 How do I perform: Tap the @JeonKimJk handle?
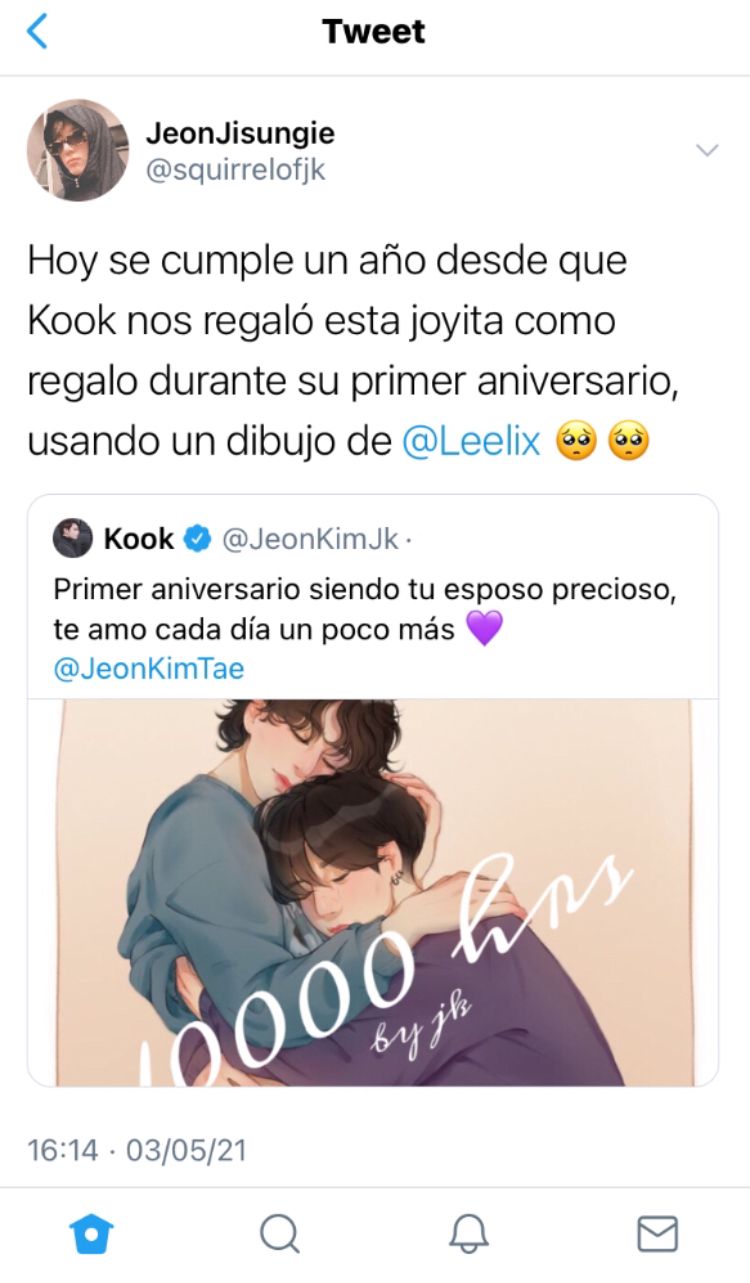click(309, 540)
